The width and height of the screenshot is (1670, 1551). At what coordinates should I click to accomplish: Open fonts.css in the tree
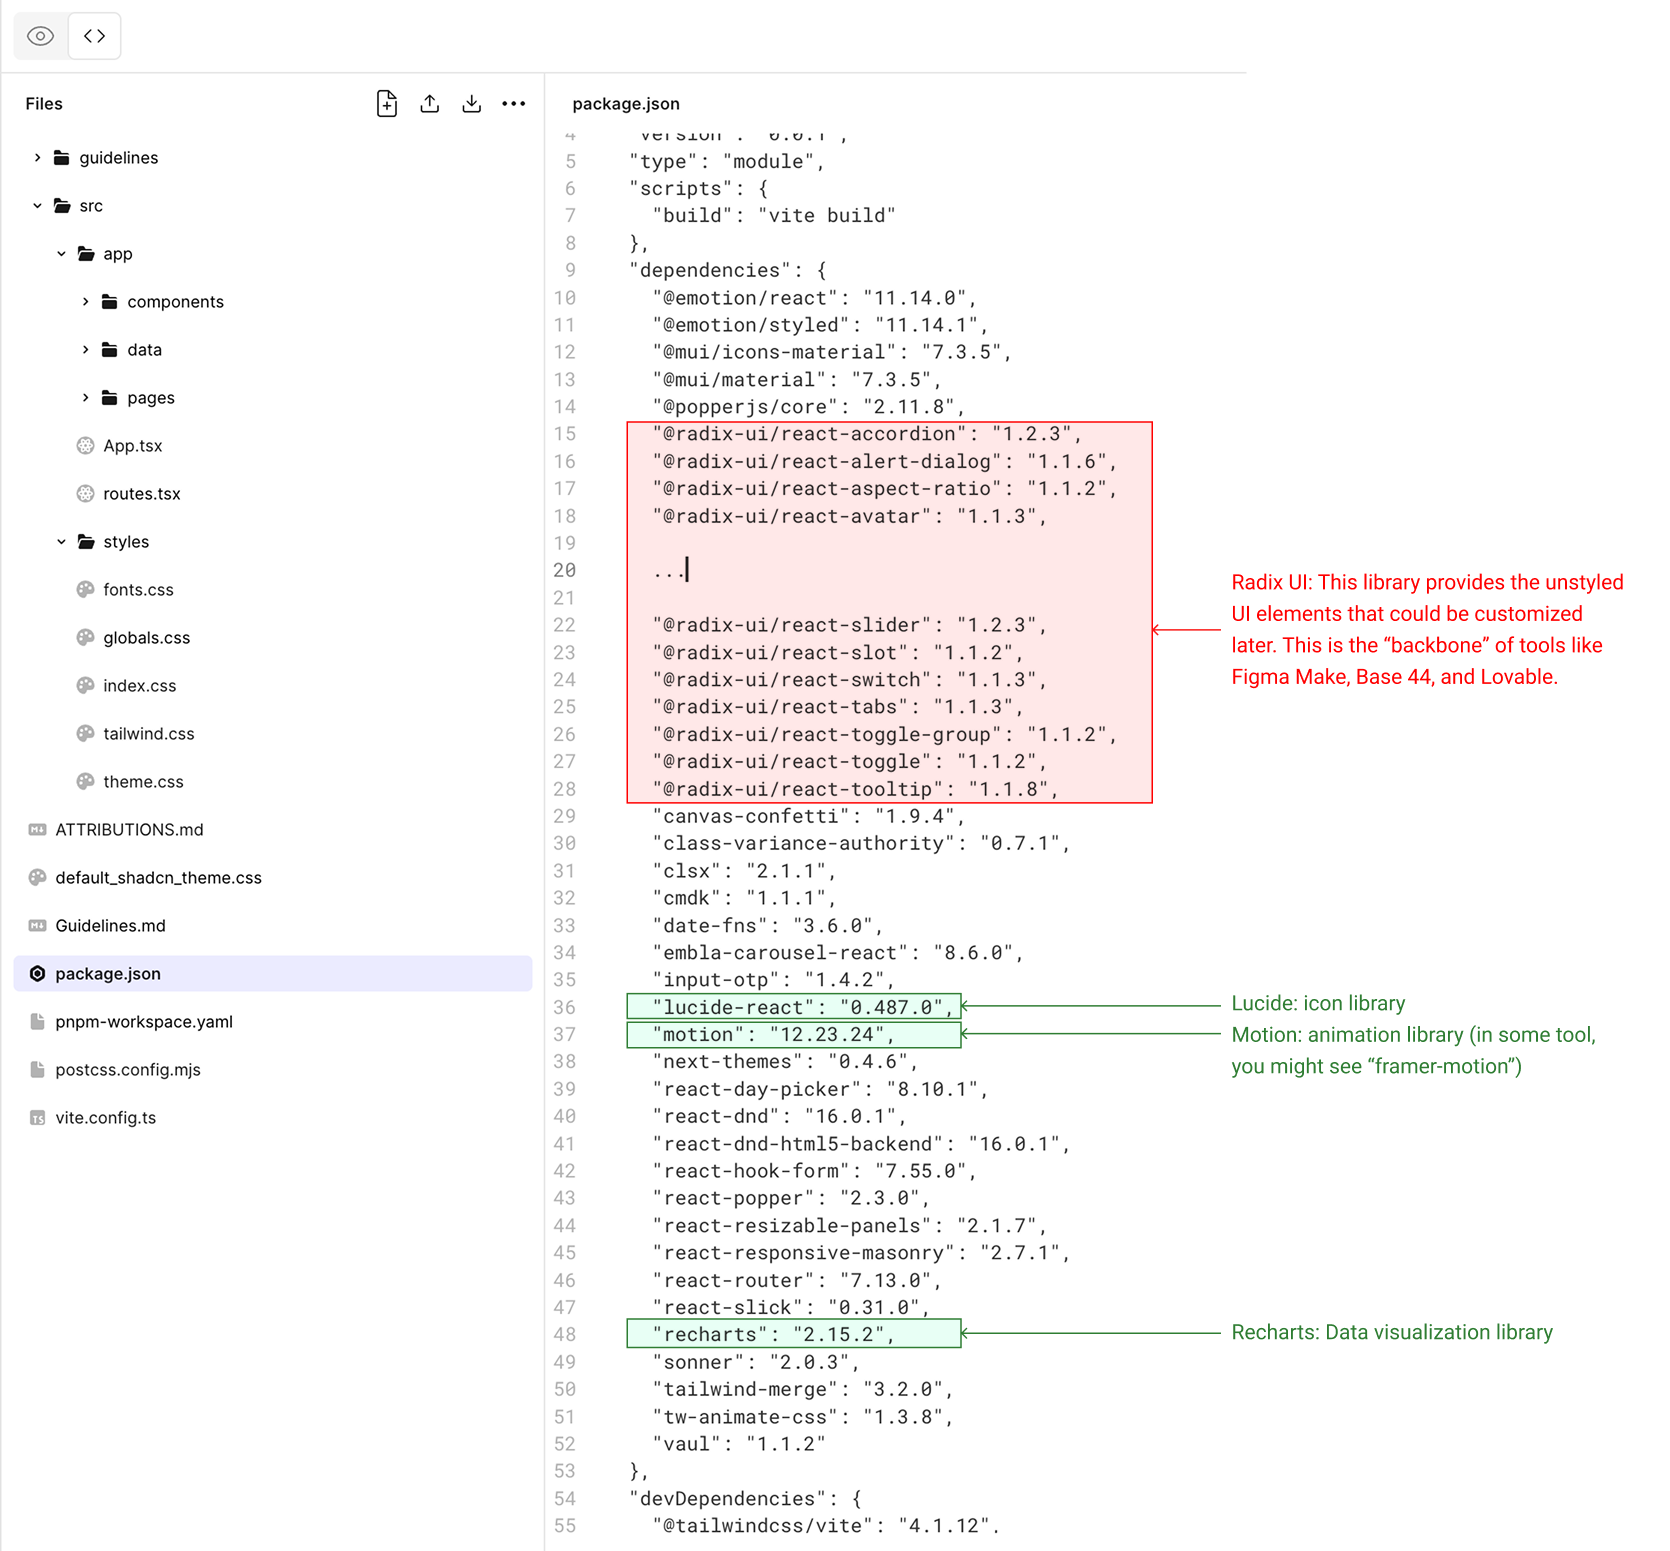tap(138, 589)
